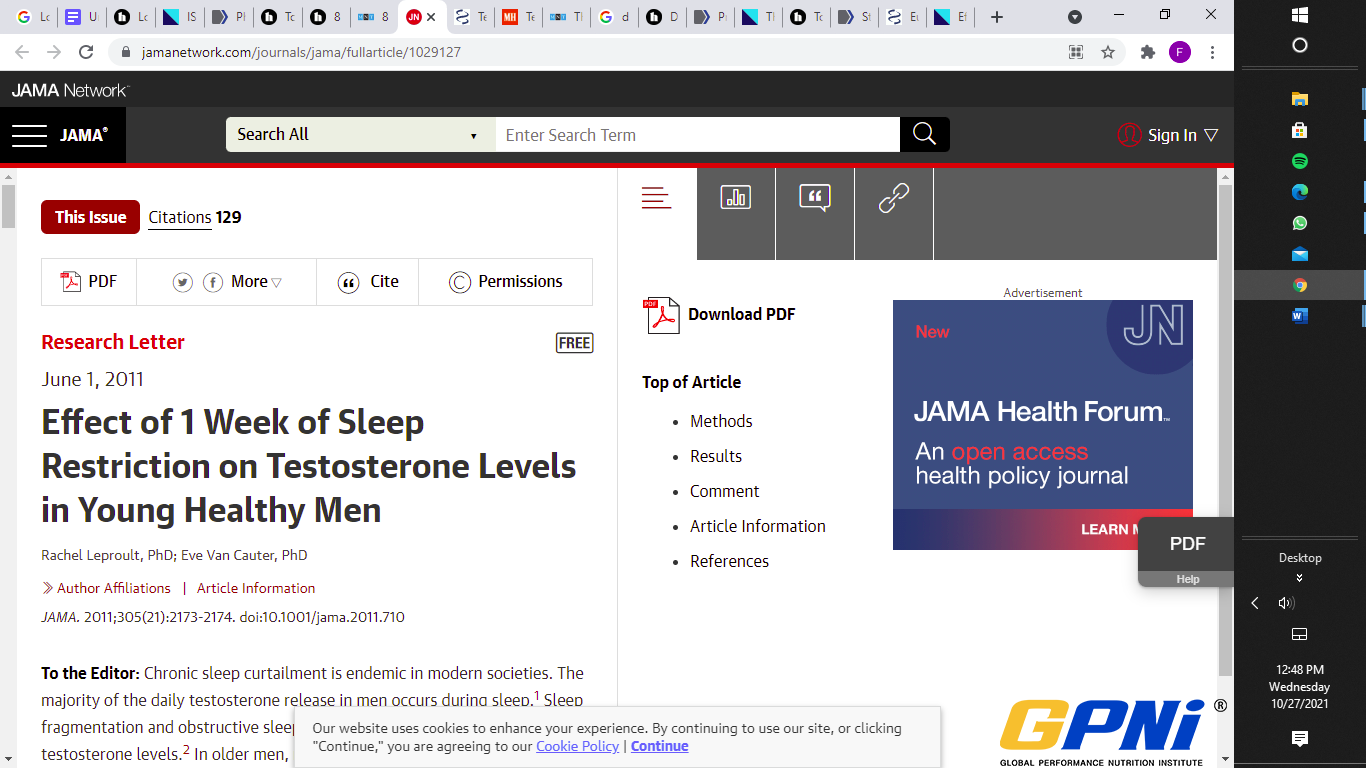Share article via Twitter icon

click(x=182, y=283)
